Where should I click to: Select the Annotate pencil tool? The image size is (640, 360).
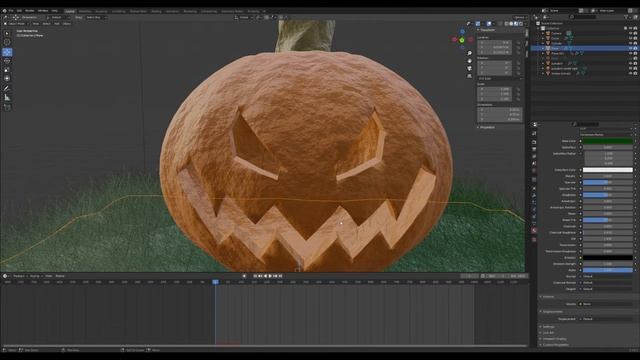pyautogui.click(x=7, y=89)
